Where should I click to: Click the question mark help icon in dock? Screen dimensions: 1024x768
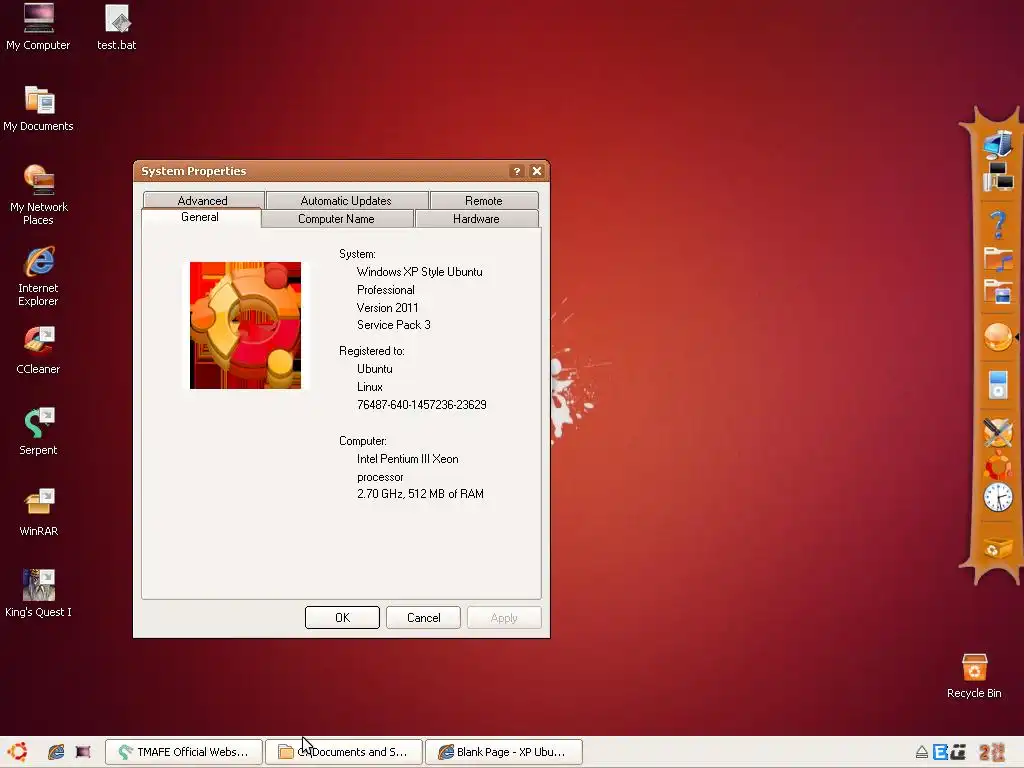tap(998, 225)
